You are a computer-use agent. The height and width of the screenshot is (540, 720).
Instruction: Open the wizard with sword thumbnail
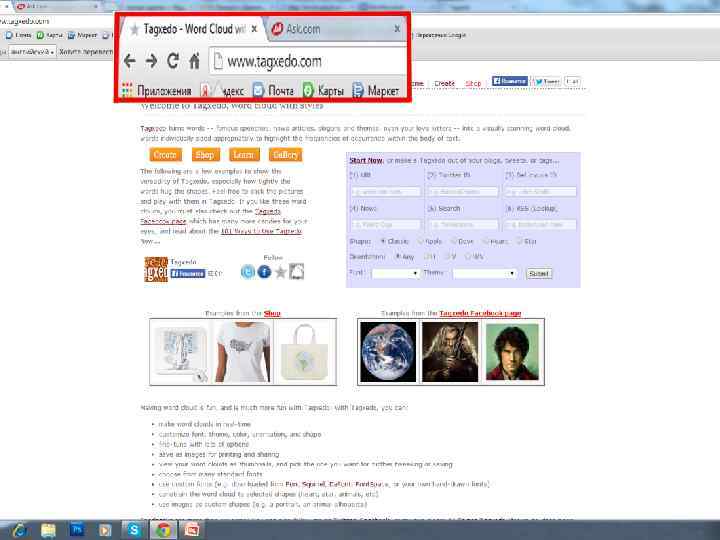click(x=450, y=352)
